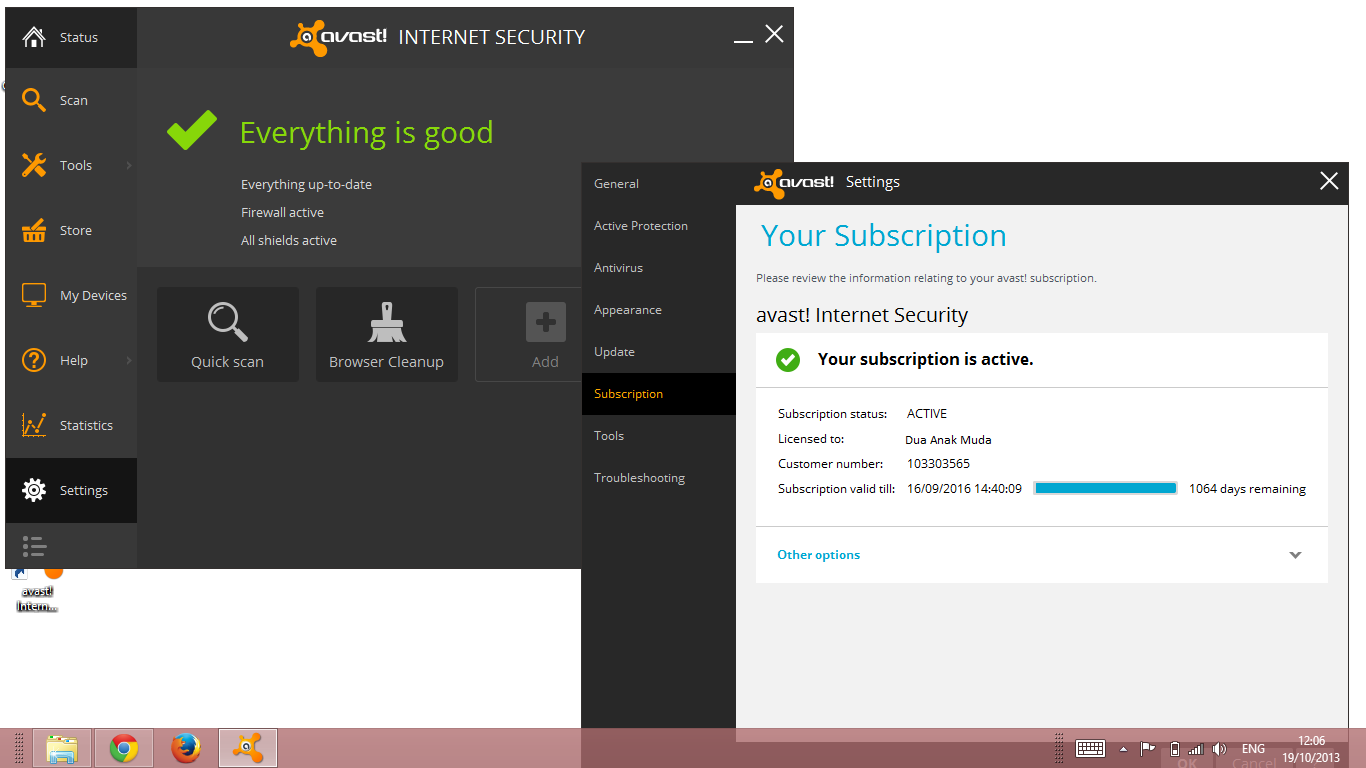
Task: Select Subscription settings
Action: [658, 394]
